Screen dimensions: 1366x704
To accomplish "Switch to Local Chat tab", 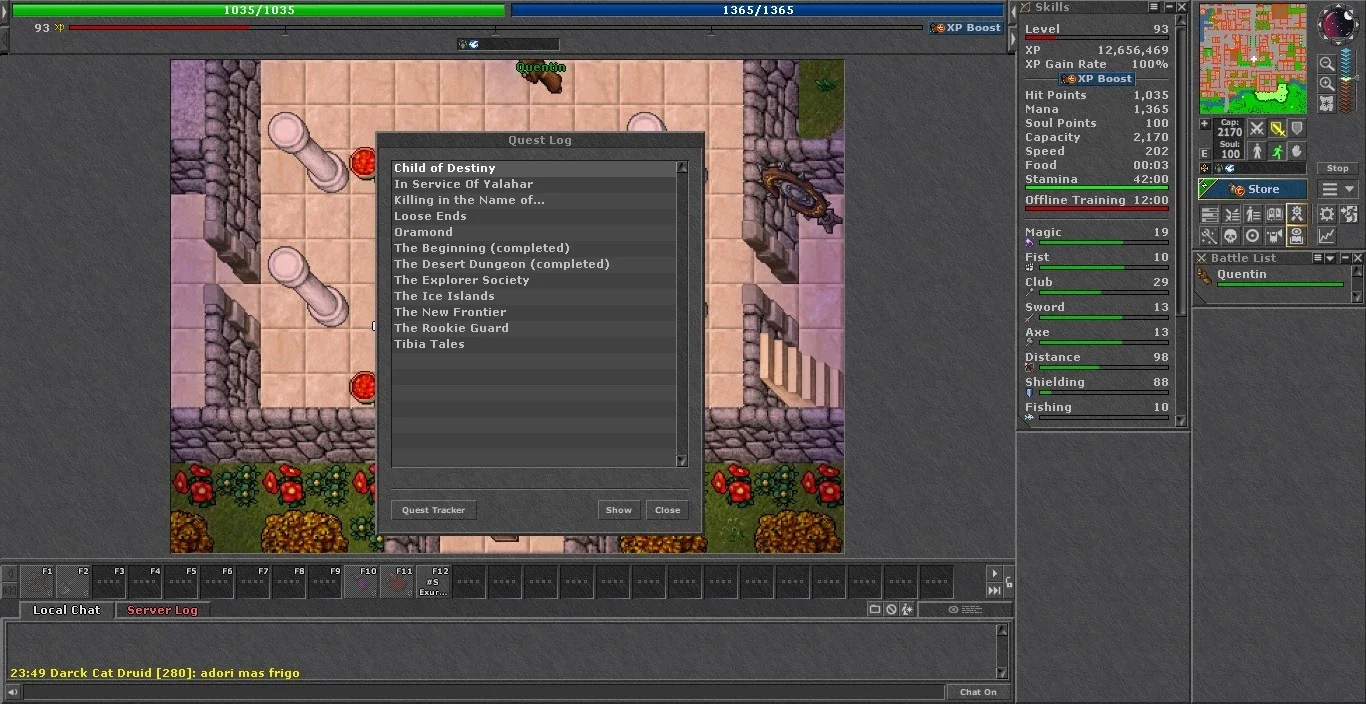I will pyautogui.click(x=66, y=610).
